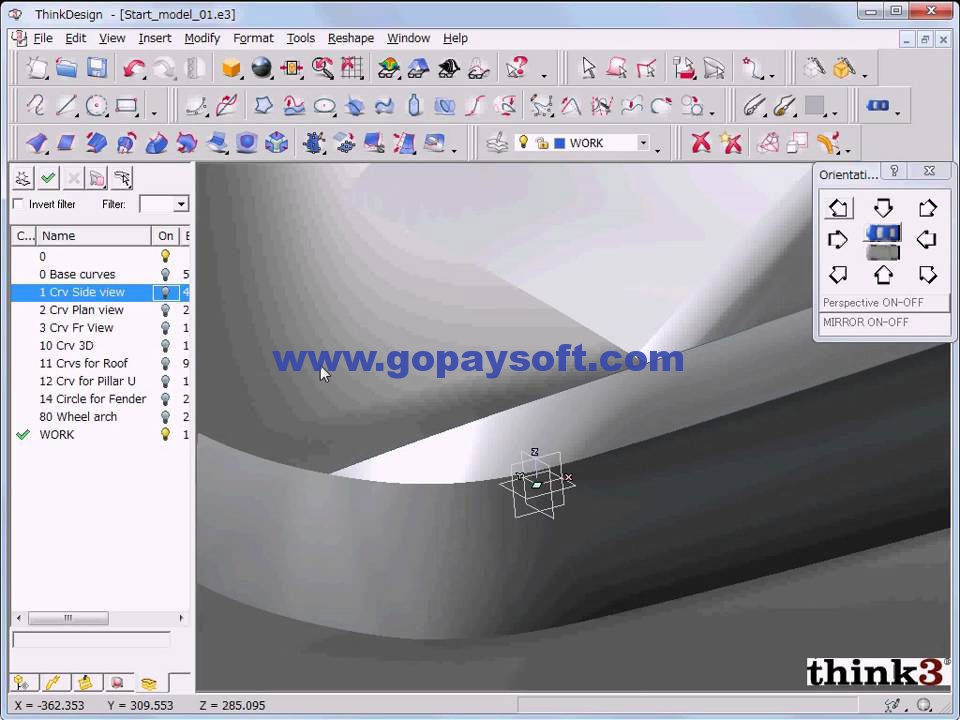Select the orange solid cube icon
Image resolution: width=960 pixels, height=720 pixels.
231,67
